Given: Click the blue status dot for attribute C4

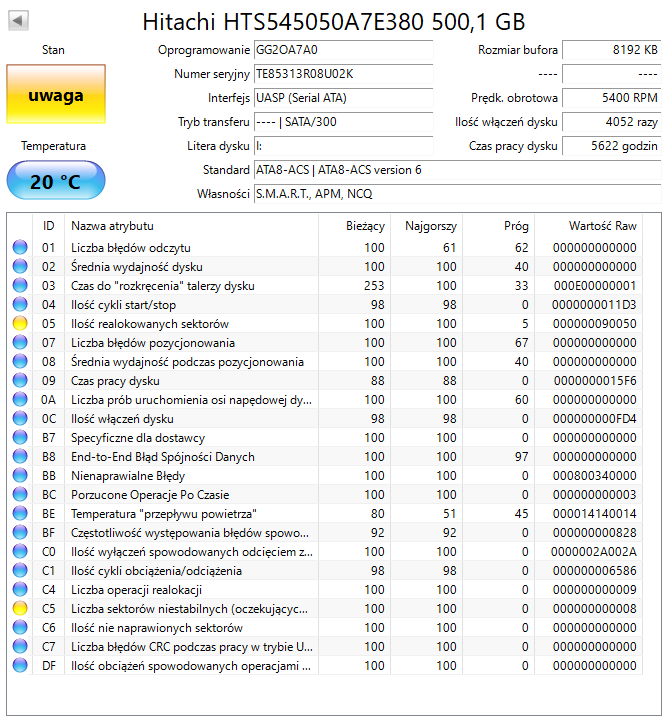Looking at the screenshot, I should coord(20,589).
